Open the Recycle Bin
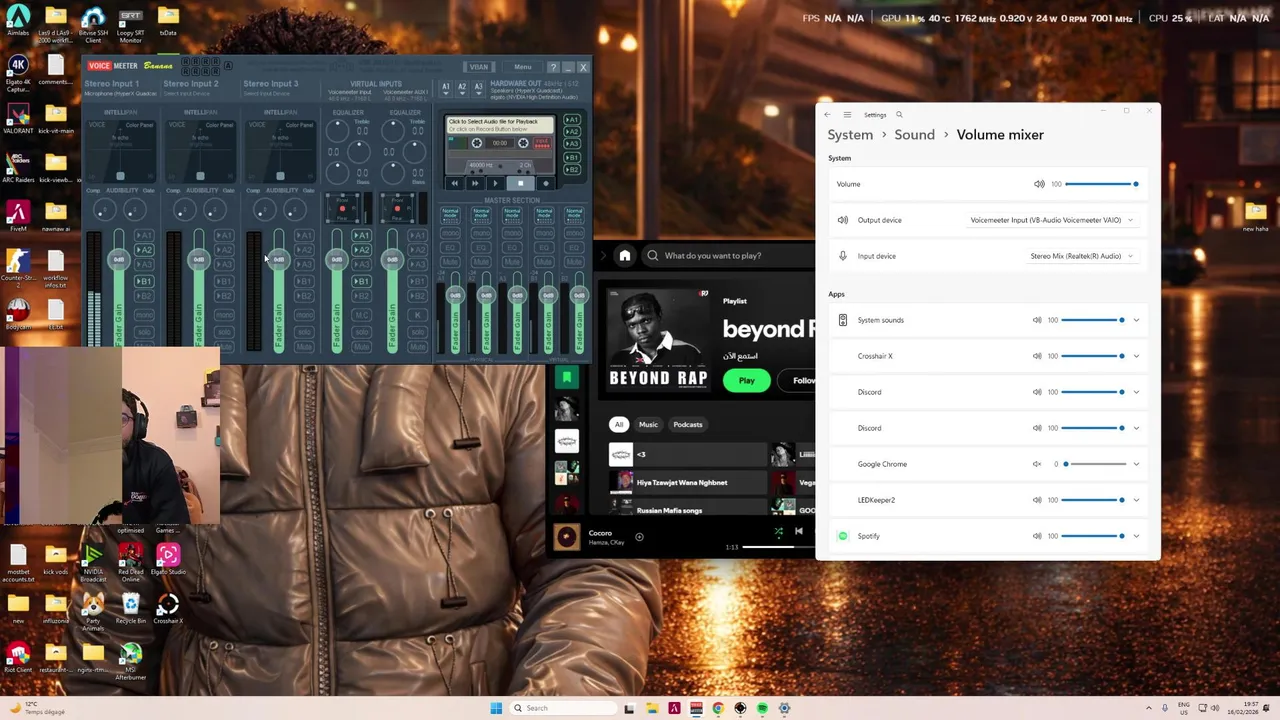This screenshot has height=720, width=1280. [130, 608]
